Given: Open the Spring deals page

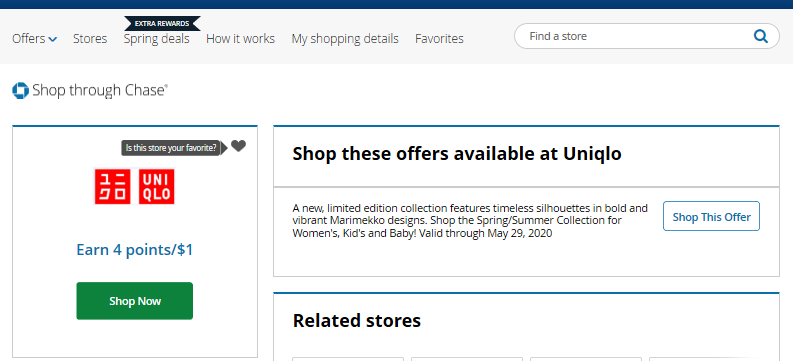Looking at the screenshot, I should [157, 39].
